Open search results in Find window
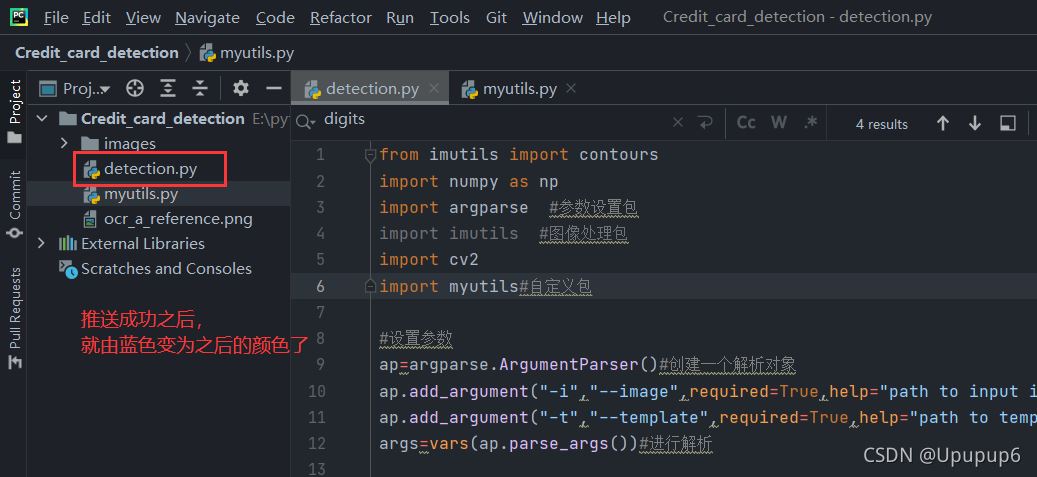The height and width of the screenshot is (477, 1037). [1008, 123]
